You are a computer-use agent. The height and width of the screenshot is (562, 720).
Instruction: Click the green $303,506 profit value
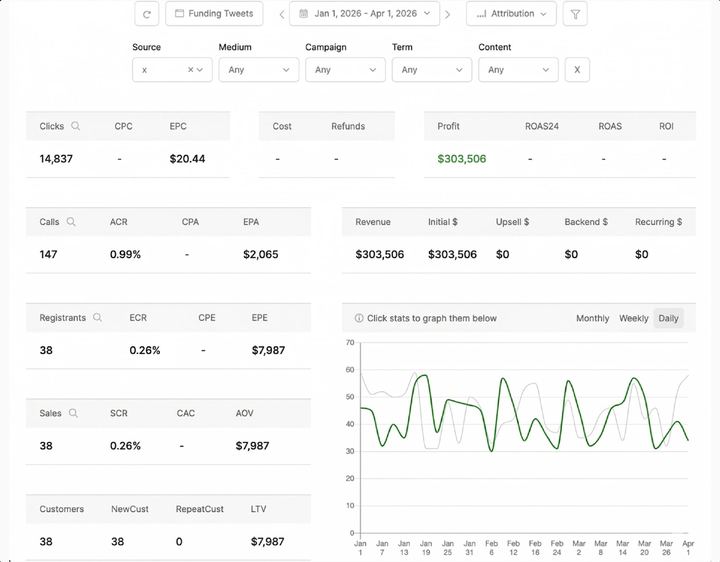[461, 159]
